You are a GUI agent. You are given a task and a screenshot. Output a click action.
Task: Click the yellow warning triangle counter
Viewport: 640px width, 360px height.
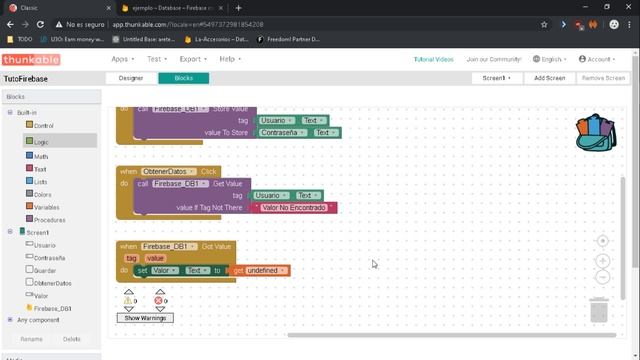click(128, 301)
